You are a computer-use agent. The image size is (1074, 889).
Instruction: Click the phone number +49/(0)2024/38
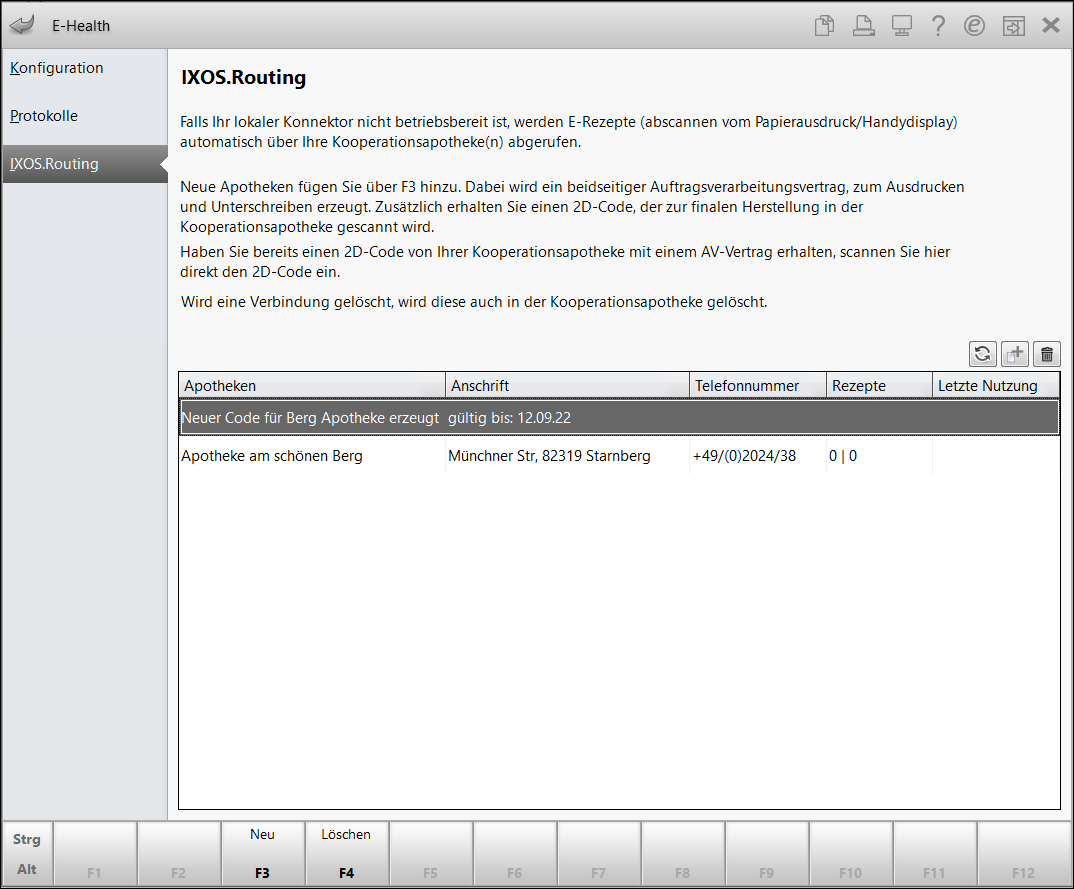744,456
